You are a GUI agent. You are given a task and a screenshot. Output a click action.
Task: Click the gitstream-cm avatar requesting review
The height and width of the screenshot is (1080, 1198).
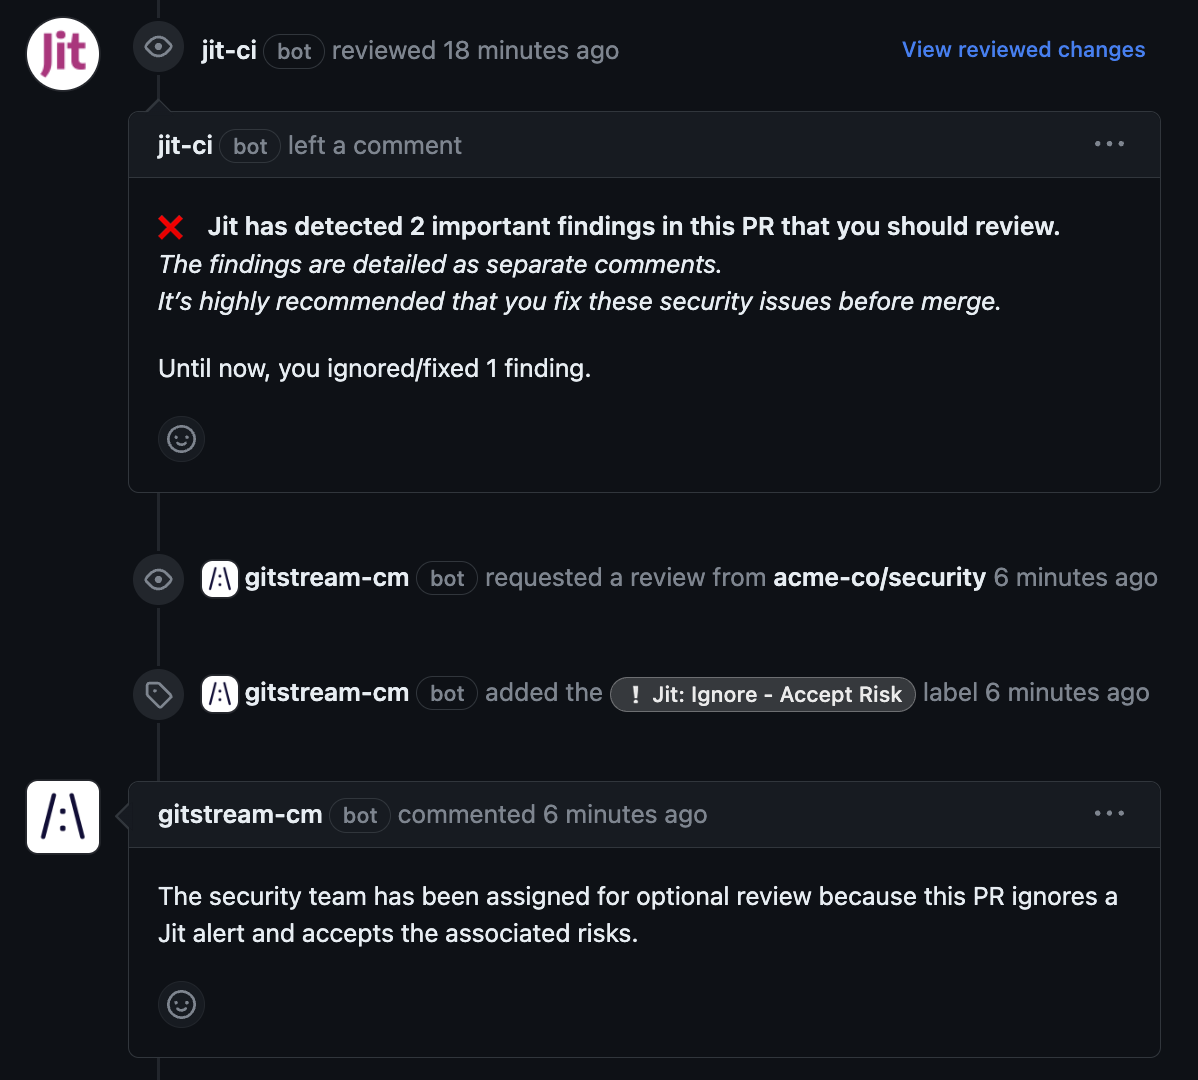point(220,578)
